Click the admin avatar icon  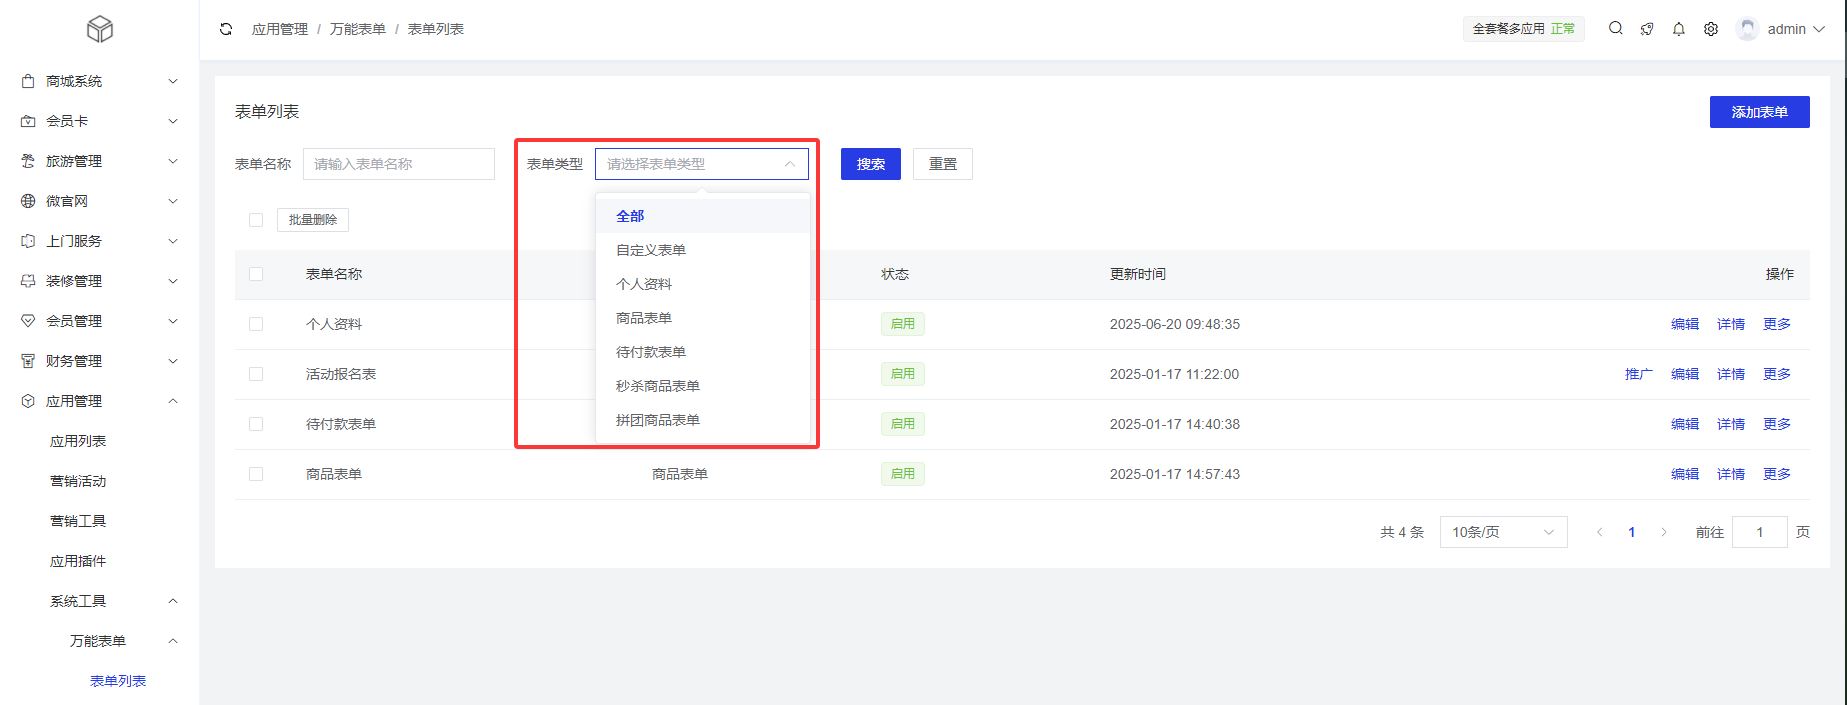point(1747,29)
